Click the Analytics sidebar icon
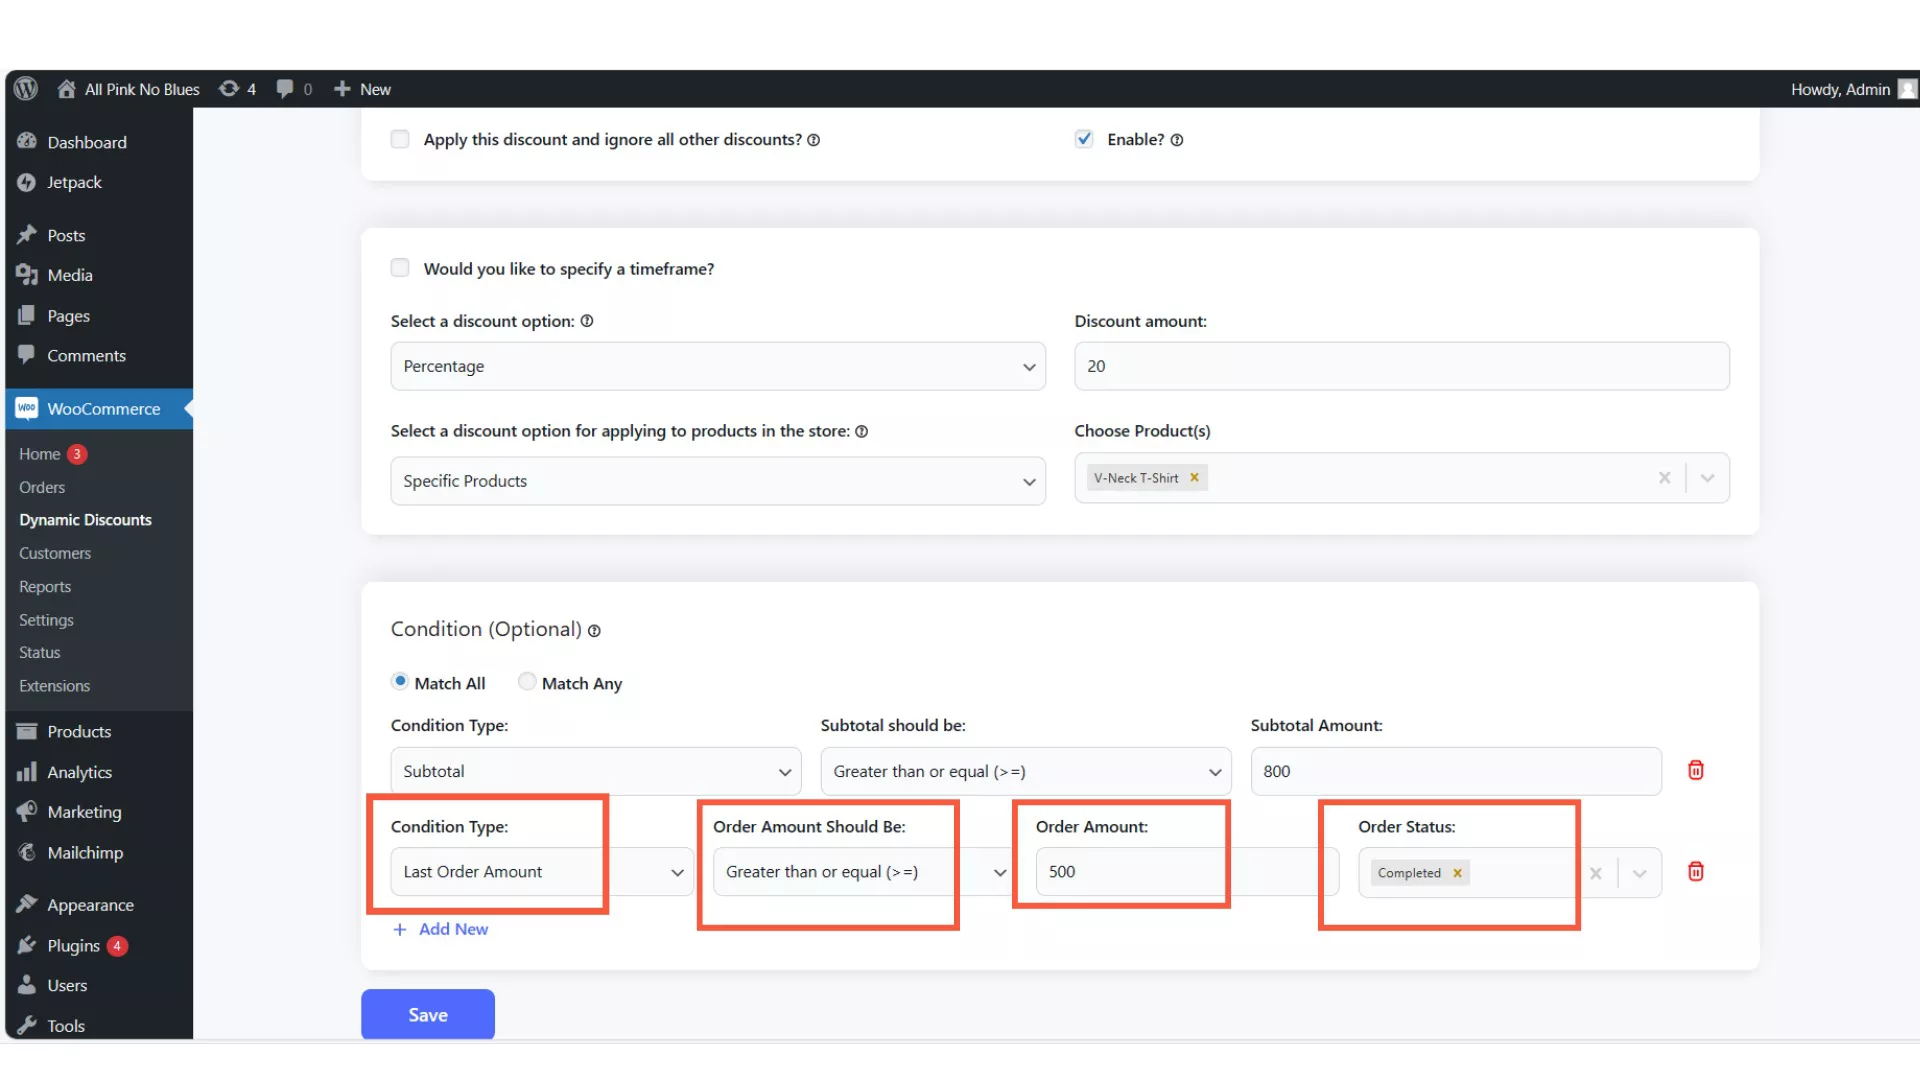This screenshot has width=1920, height=1080. click(26, 771)
